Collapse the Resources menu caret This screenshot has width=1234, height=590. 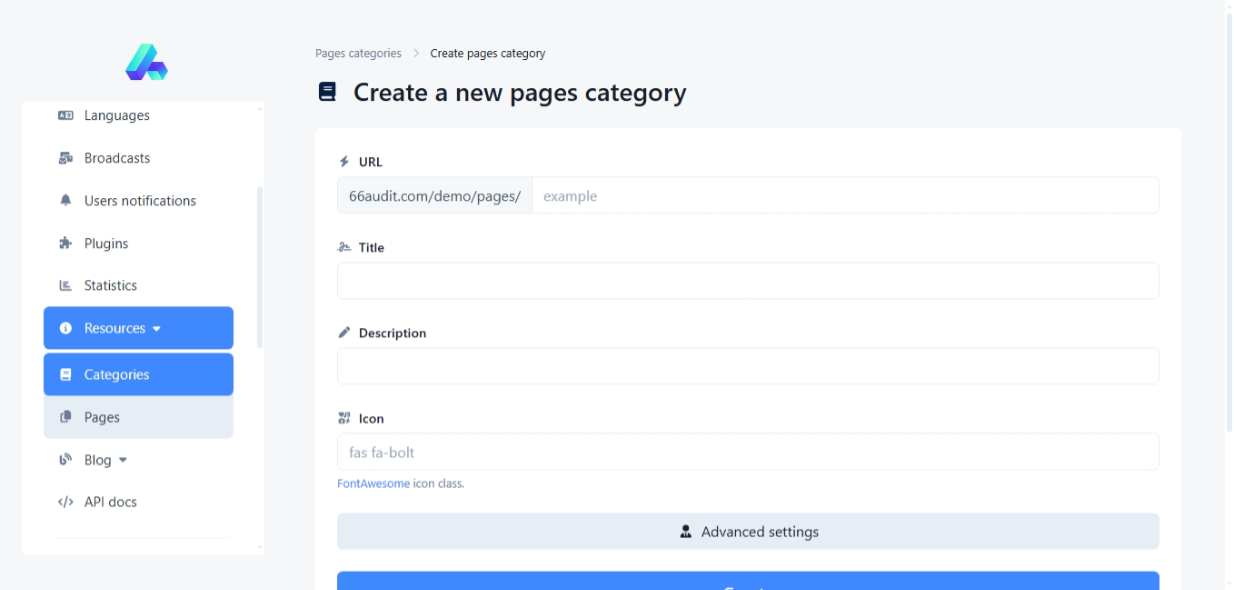click(x=157, y=329)
